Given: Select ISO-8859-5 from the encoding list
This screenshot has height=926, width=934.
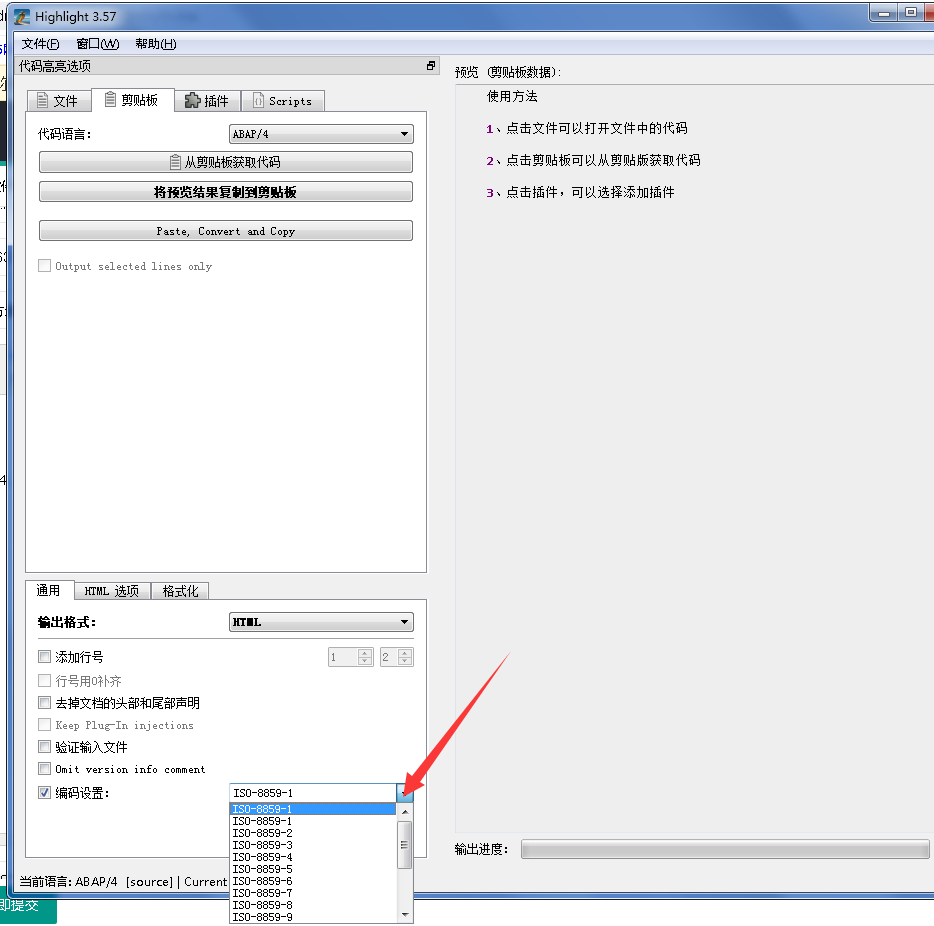Looking at the screenshot, I should pos(262,869).
